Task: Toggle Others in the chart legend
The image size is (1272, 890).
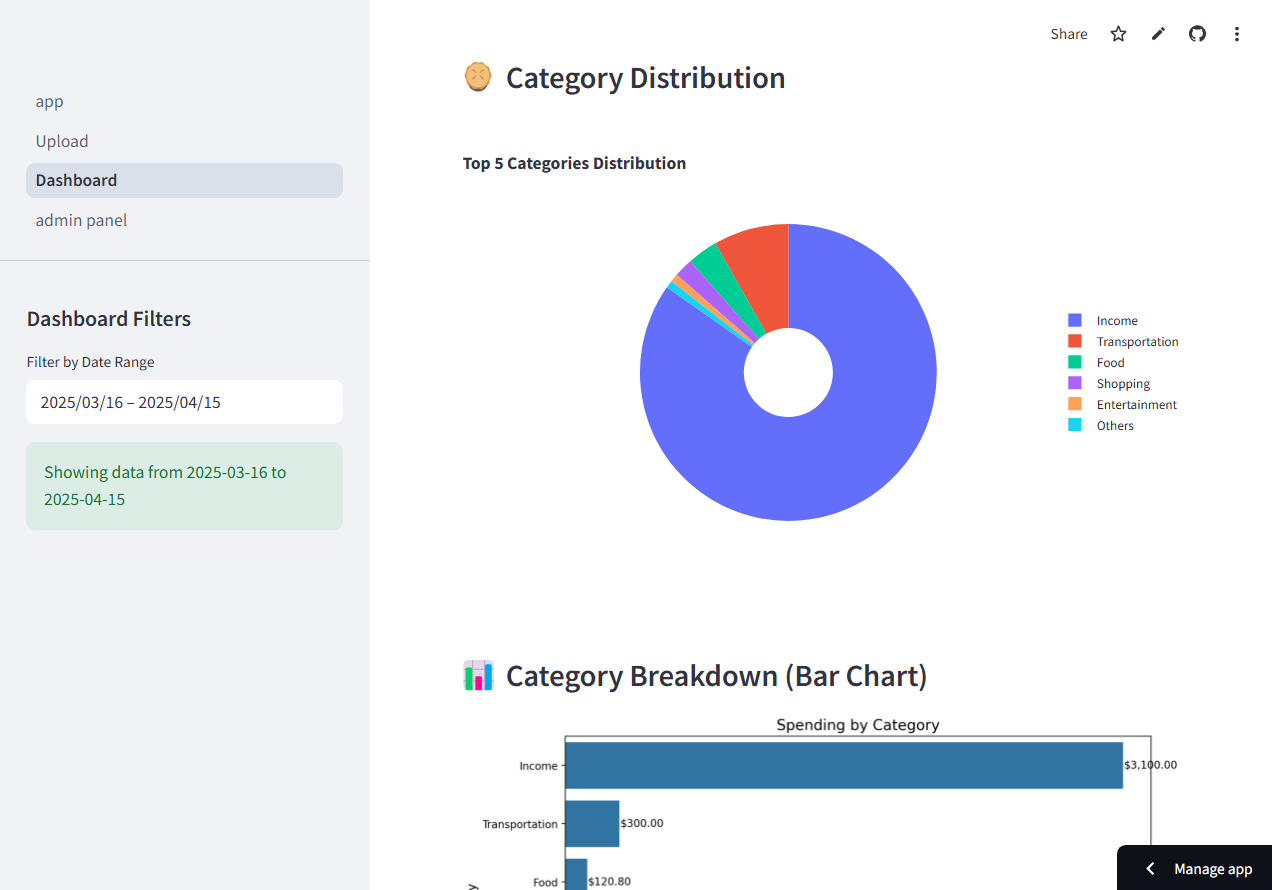Action: pos(1115,425)
